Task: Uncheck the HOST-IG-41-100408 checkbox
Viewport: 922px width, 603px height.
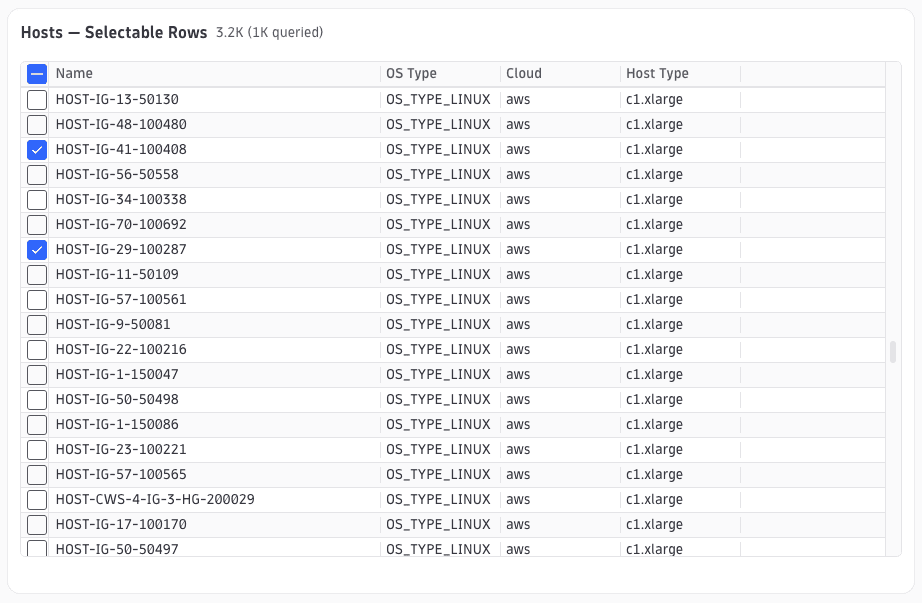Action: [x=37, y=149]
